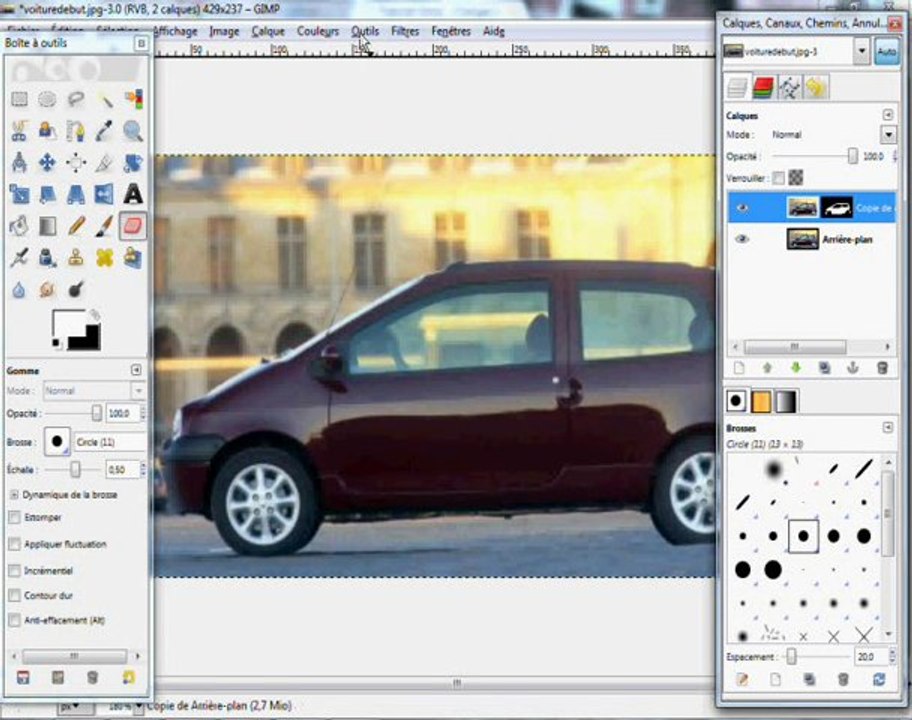Image resolution: width=912 pixels, height=720 pixels.
Task: Expand Dynamique de la brosse options
Action: (x=13, y=494)
